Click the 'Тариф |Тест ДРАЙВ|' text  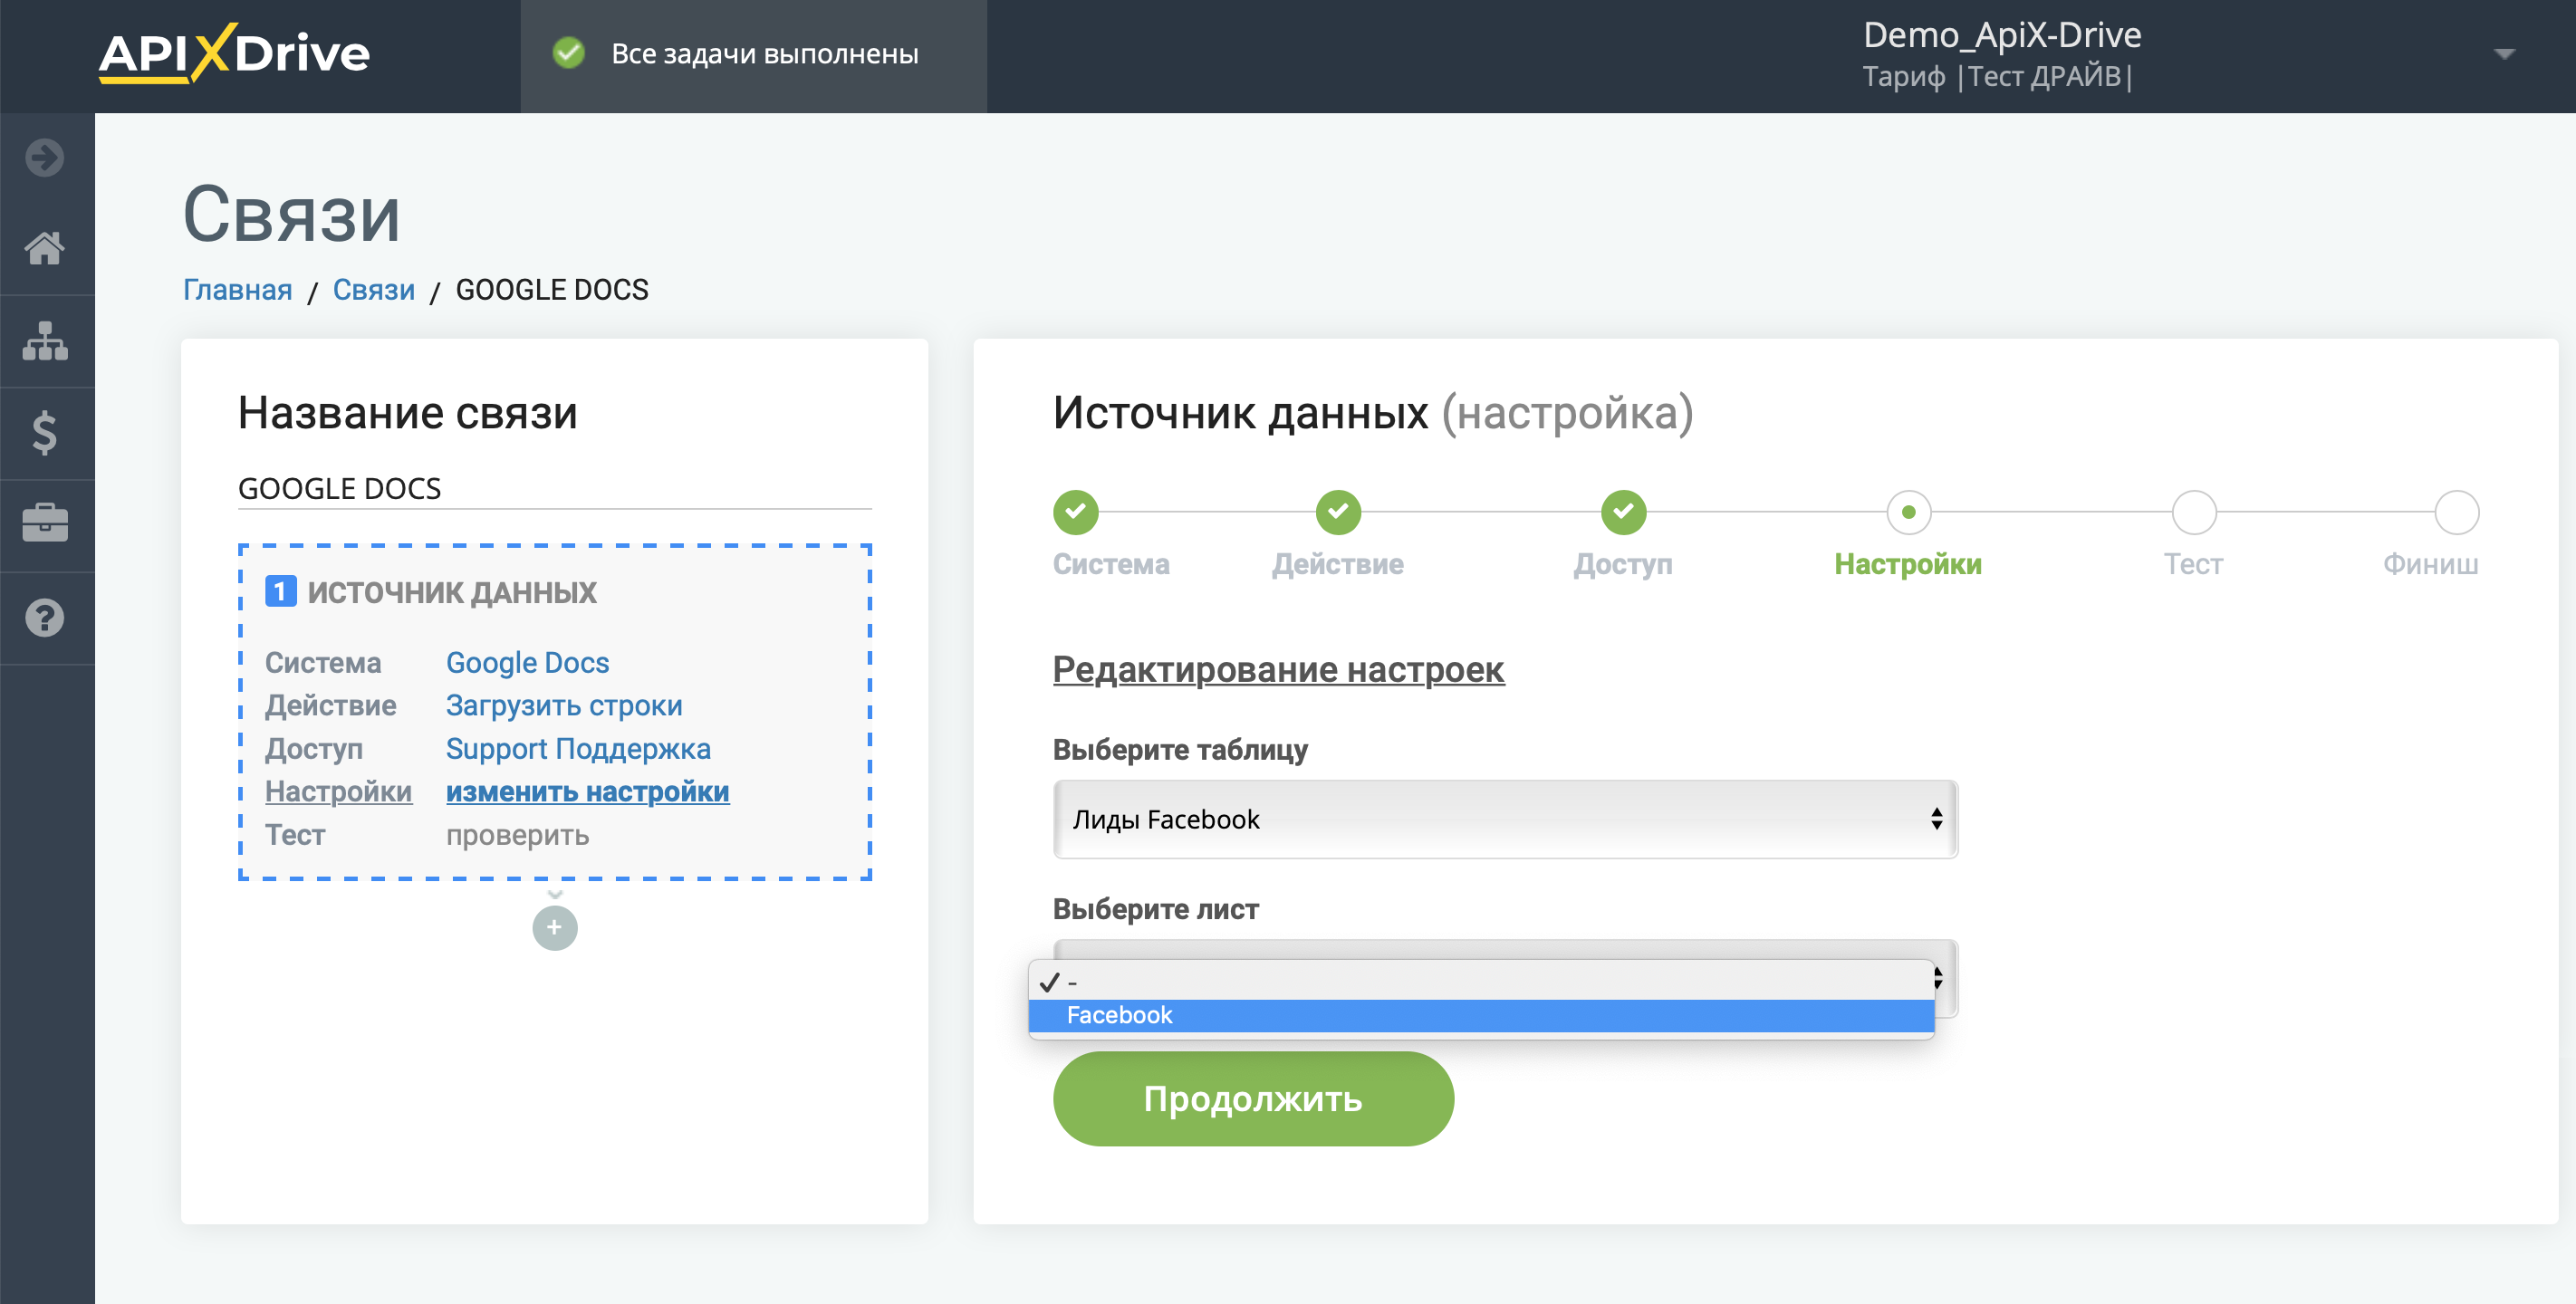pyautogui.click(x=1996, y=77)
